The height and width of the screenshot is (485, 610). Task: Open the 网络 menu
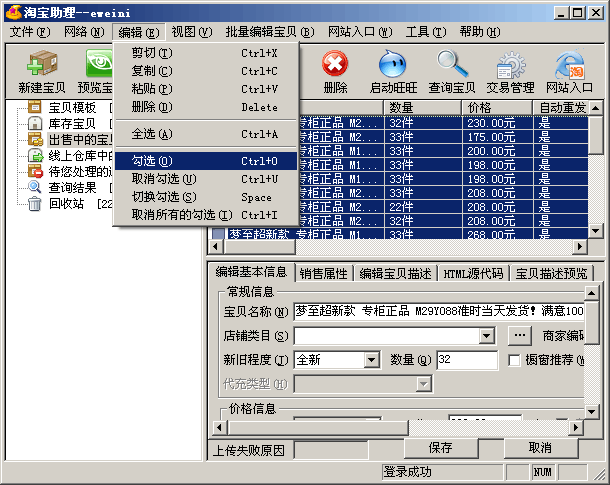[84, 32]
